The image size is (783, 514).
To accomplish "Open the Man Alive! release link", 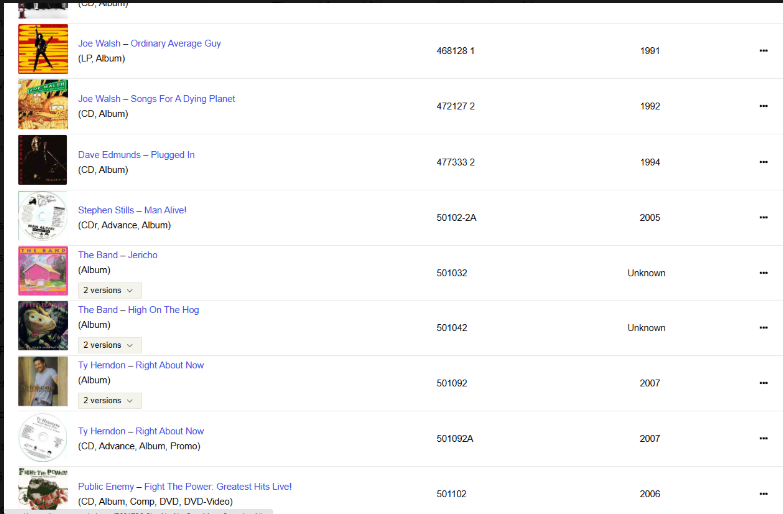I will [x=165, y=210].
